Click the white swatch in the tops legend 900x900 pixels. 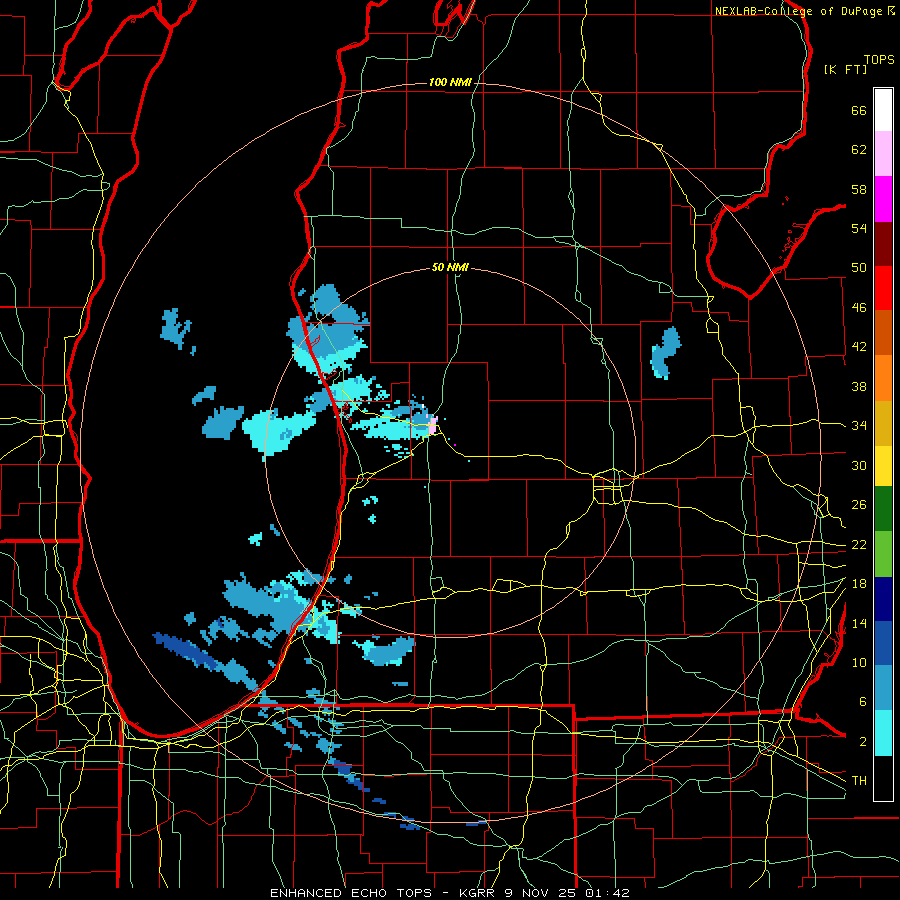(883, 110)
